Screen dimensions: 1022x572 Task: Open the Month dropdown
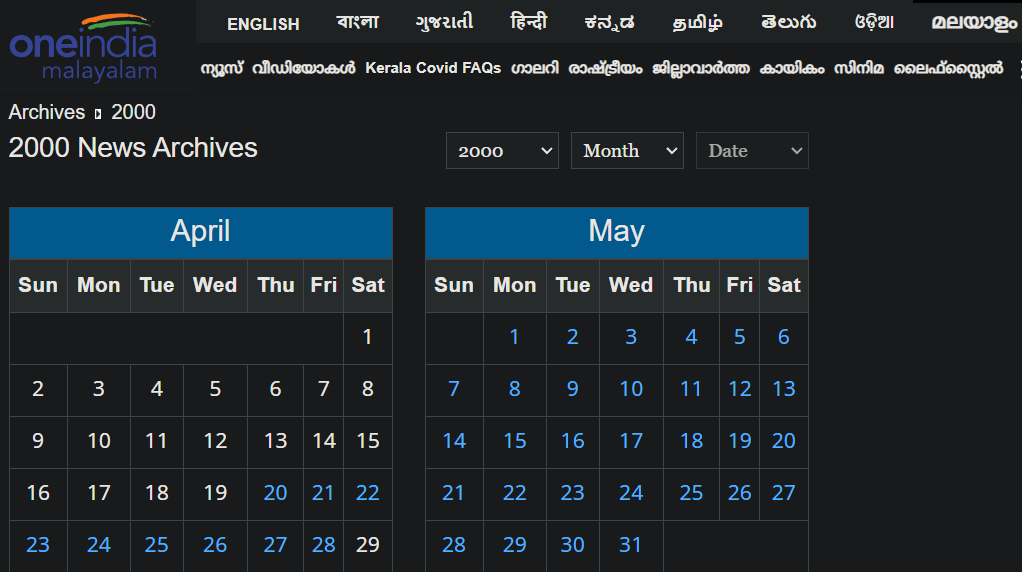(627, 150)
